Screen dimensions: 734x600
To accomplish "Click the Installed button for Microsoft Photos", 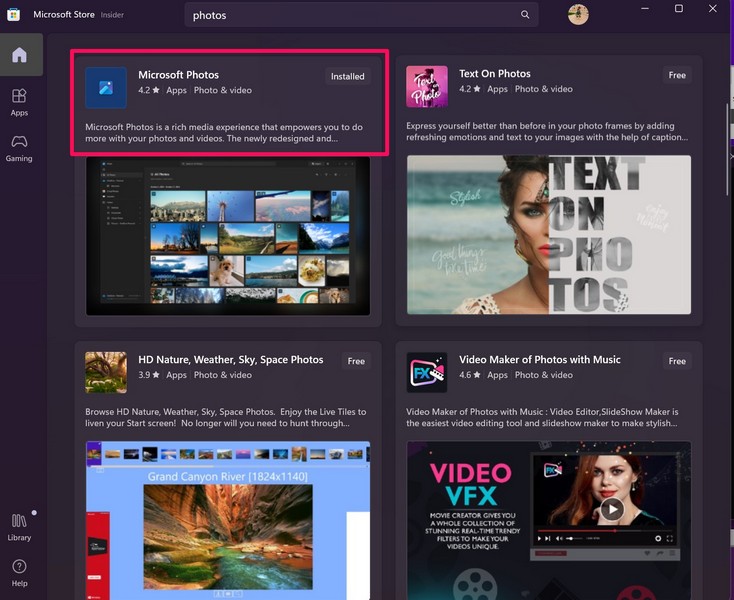I will (347, 76).
